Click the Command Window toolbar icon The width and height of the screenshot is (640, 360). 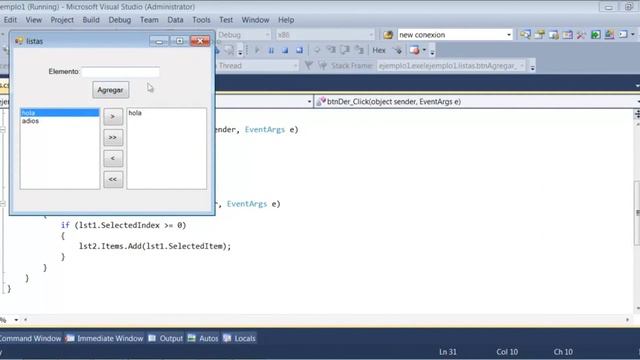[x=623, y=35]
